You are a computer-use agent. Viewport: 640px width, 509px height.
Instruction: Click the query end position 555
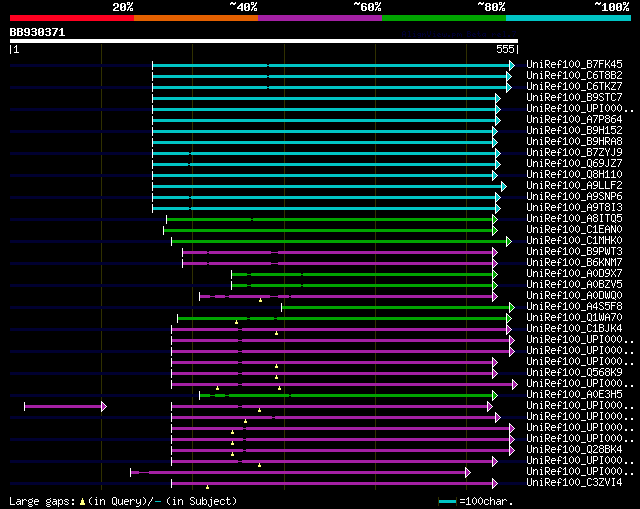[x=505, y=49]
